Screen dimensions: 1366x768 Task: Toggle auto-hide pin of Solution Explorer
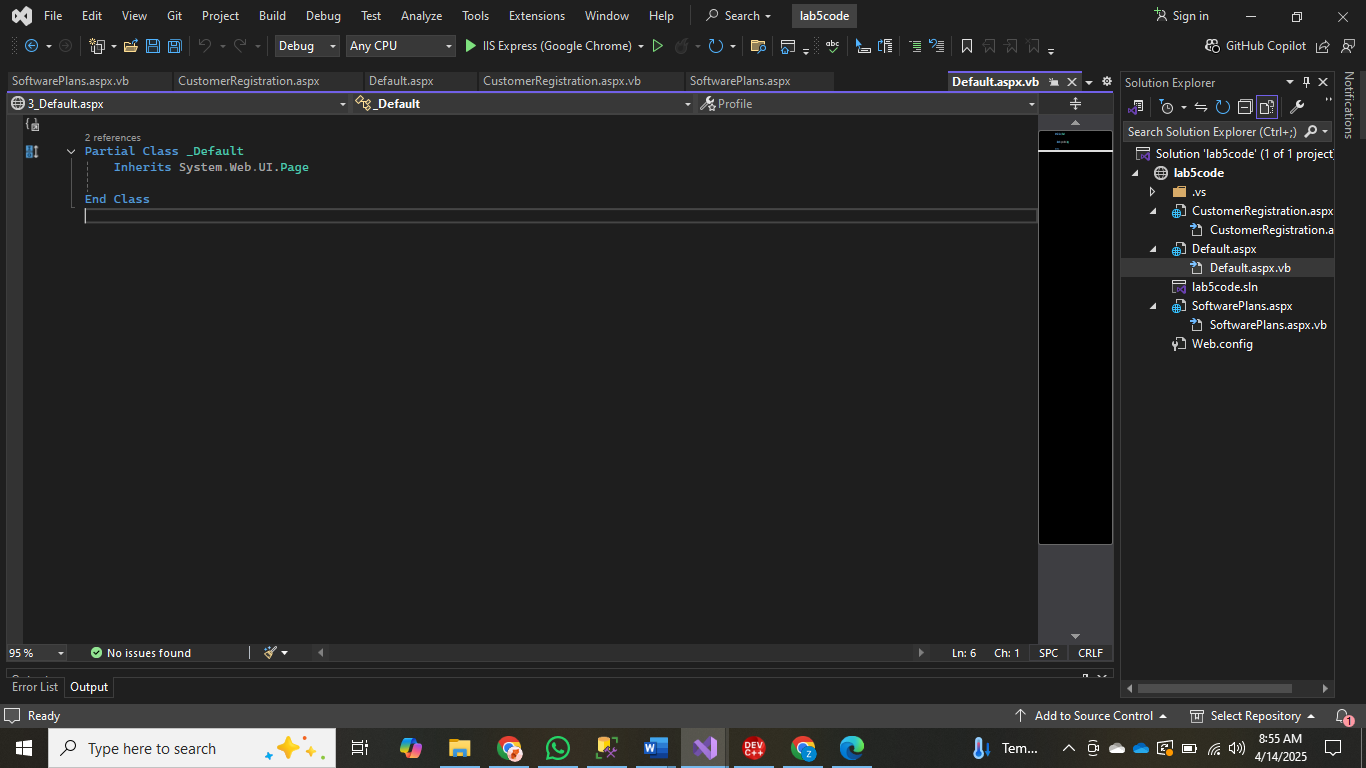(1306, 82)
